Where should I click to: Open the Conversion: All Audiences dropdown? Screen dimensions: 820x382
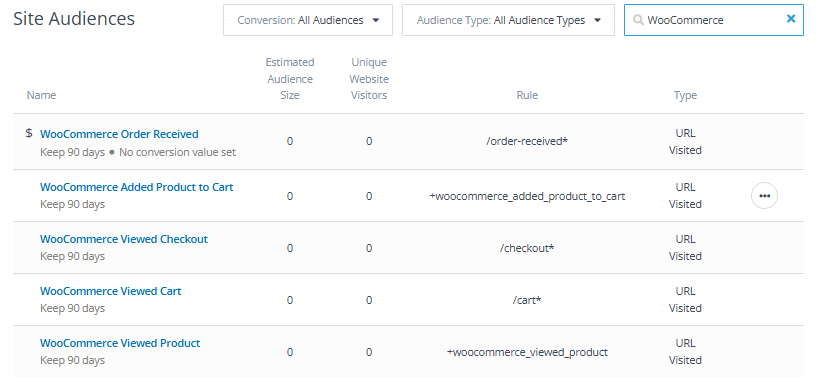(308, 20)
